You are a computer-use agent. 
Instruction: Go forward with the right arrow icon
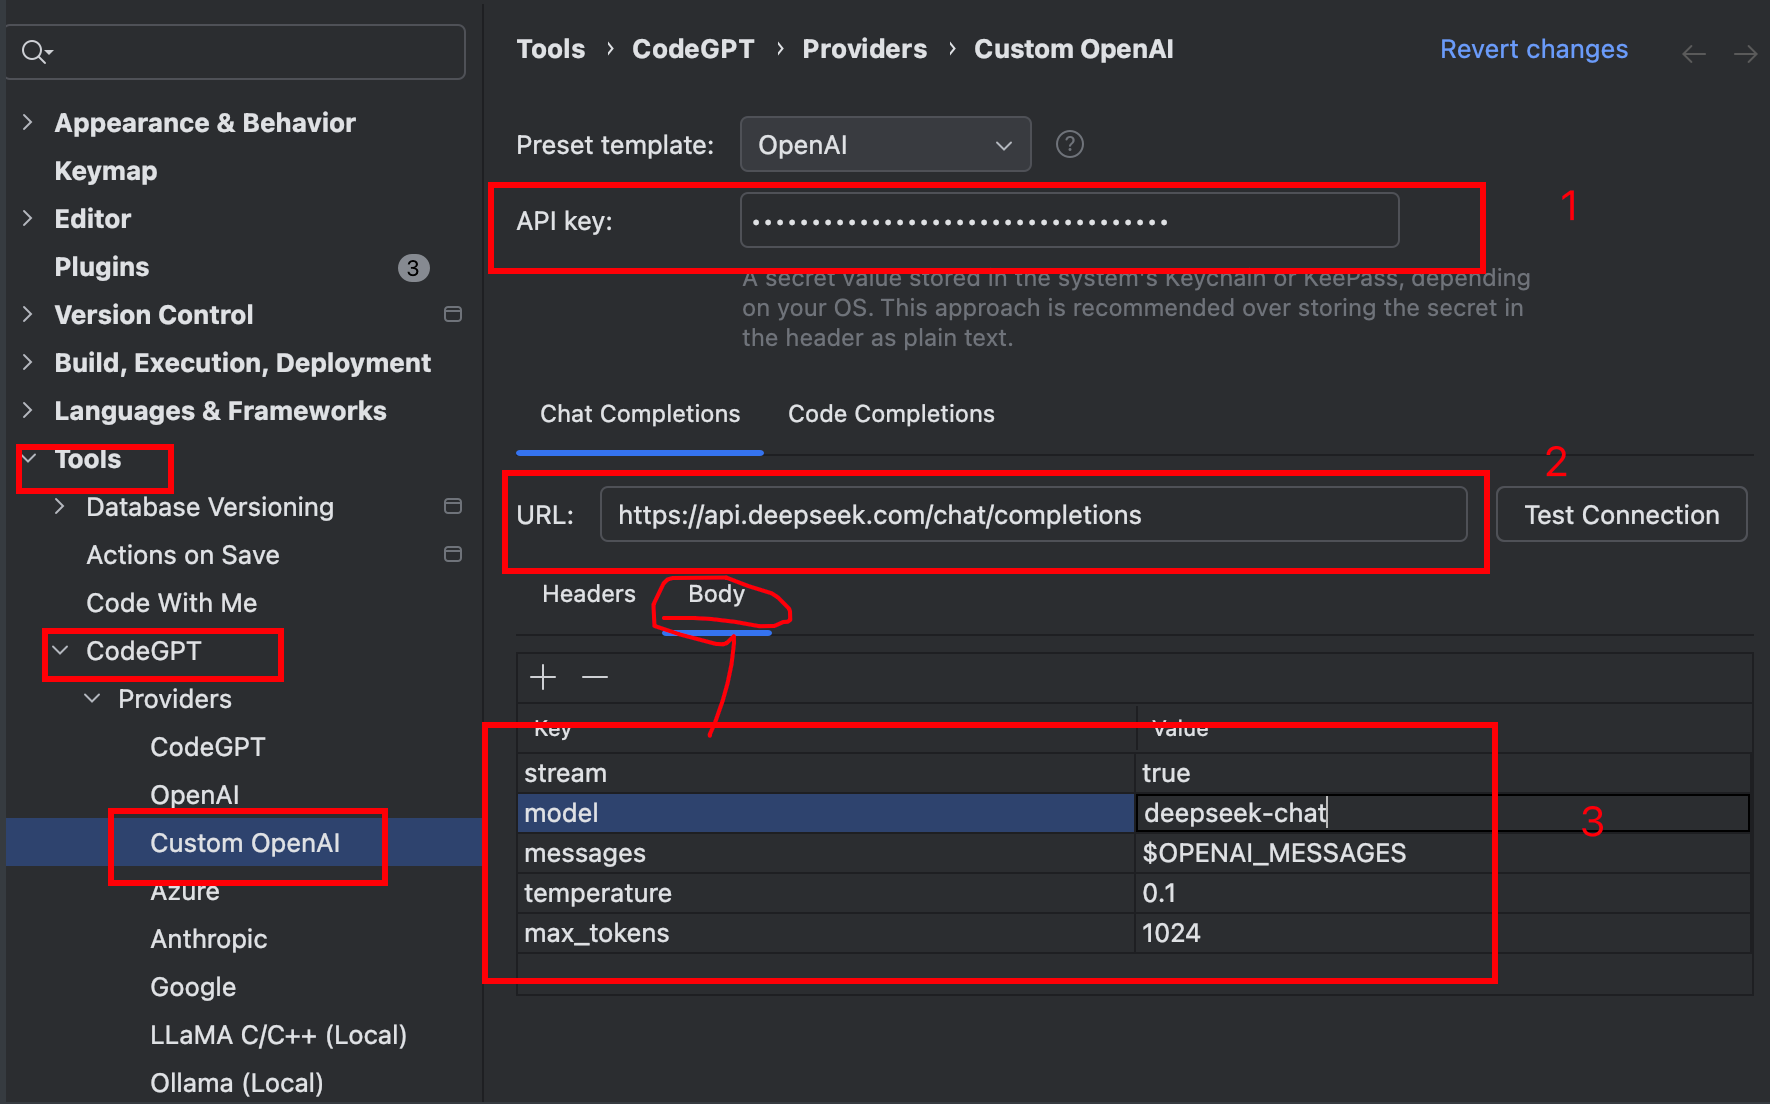click(x=1745, y=53)
